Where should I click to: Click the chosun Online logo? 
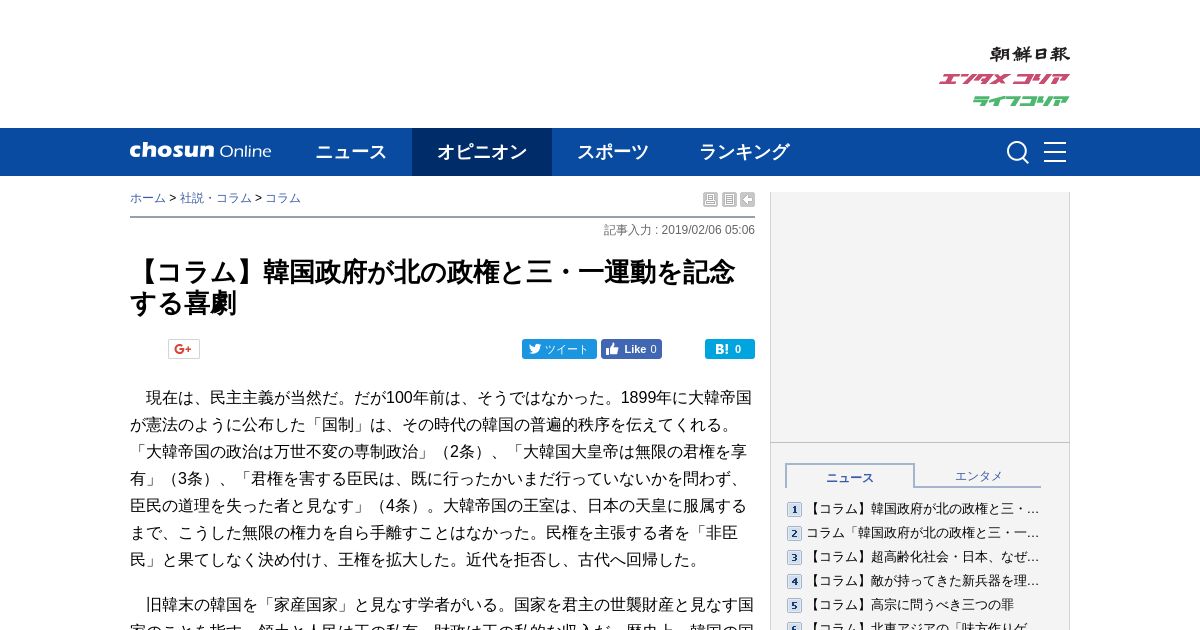point(200,151)
